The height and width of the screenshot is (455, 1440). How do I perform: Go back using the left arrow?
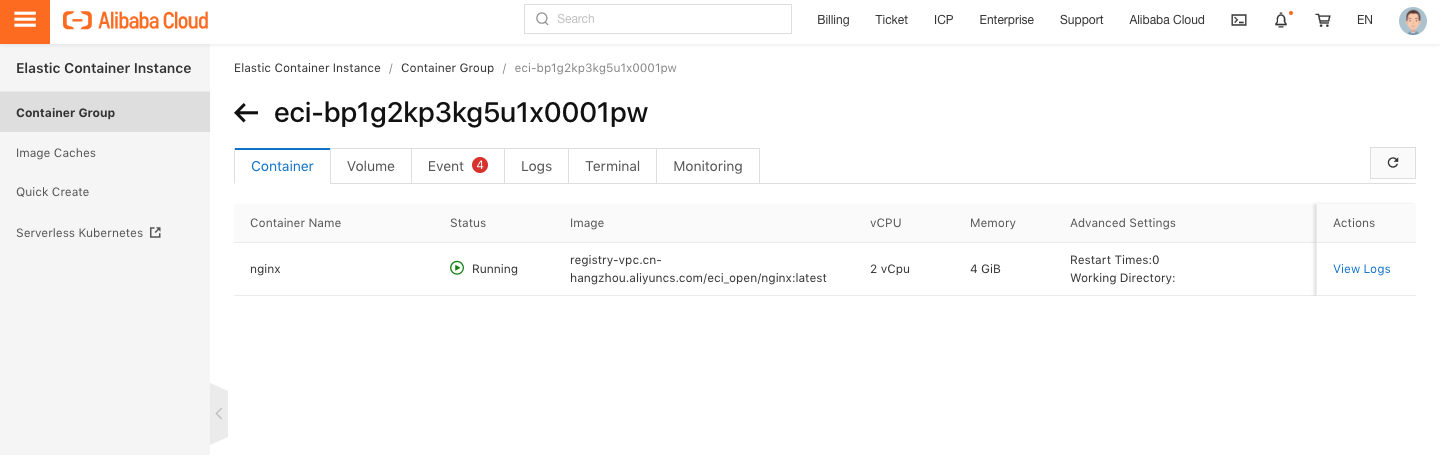(x=246, y=113)
